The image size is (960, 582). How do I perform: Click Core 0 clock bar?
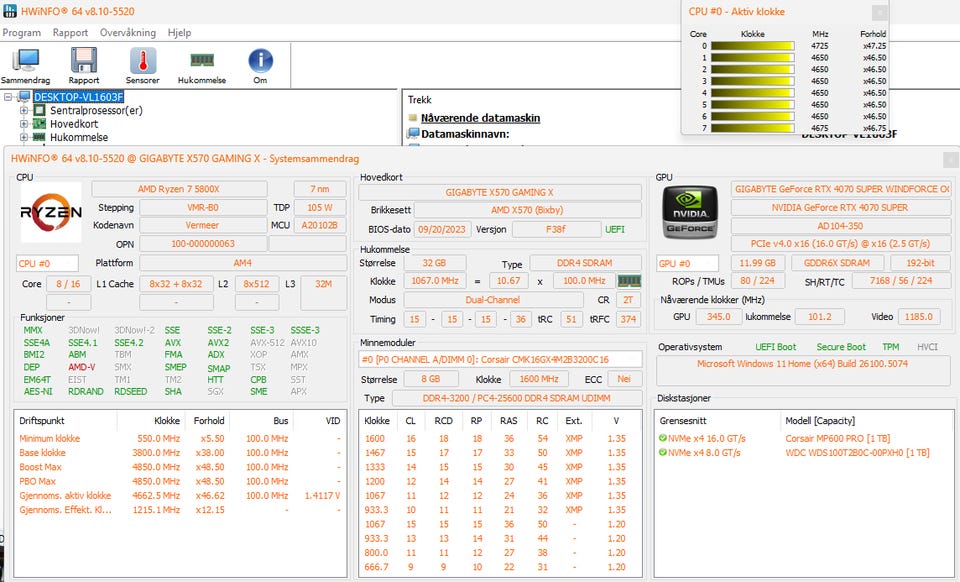[x=753, y=46]
